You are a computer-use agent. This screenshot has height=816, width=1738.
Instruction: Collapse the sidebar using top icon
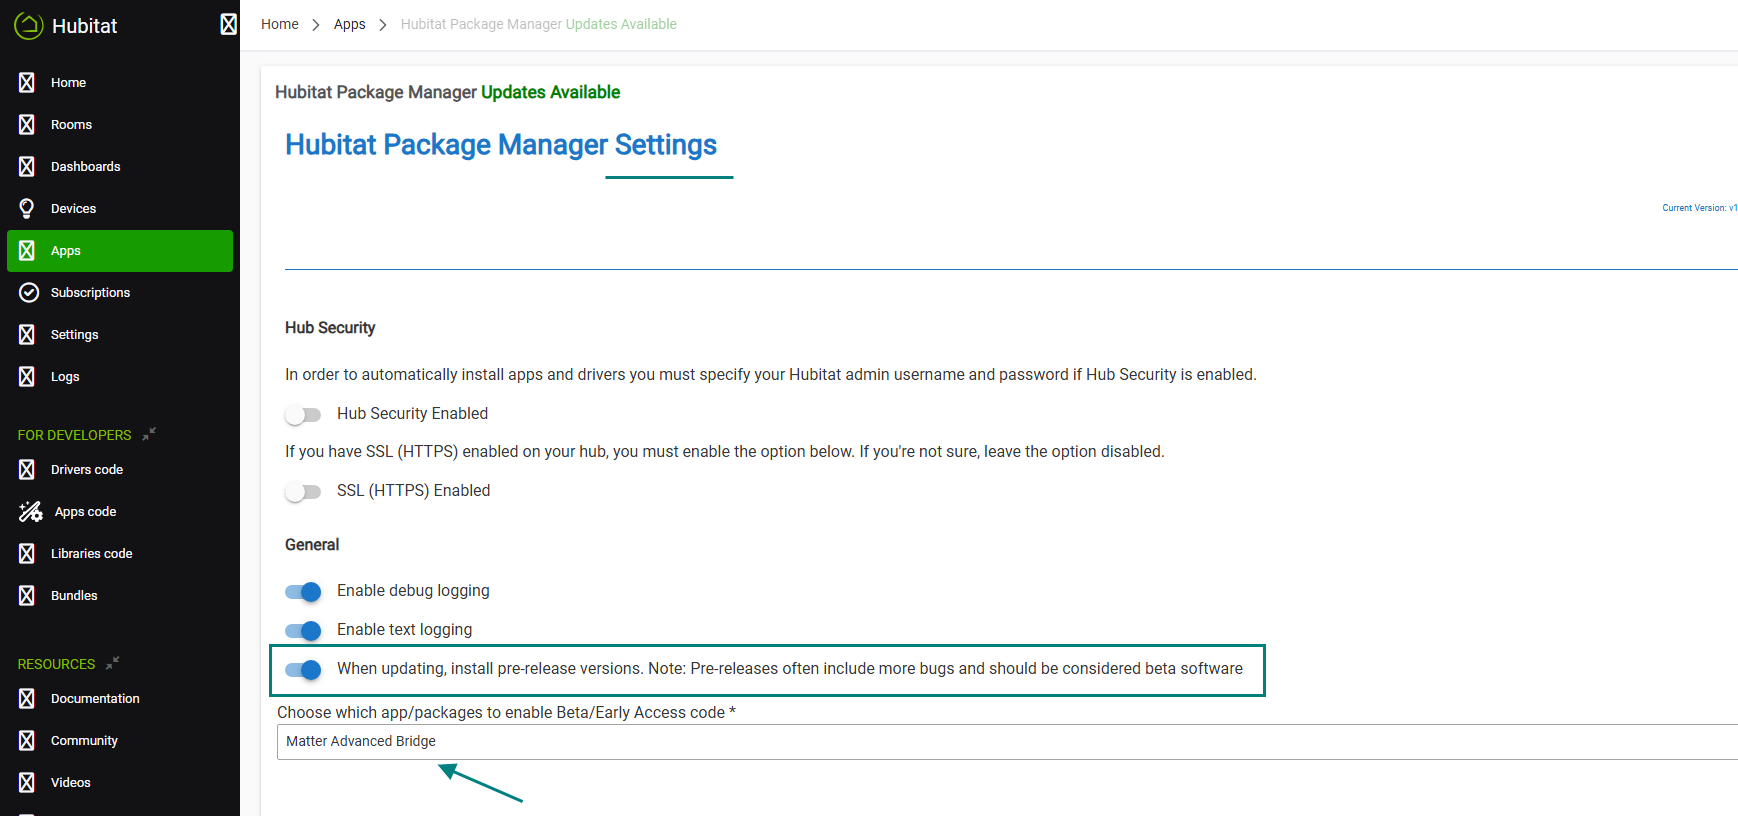pos(228,25)
